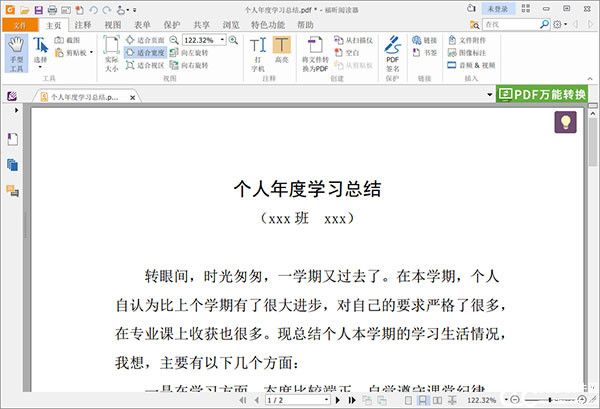Click the Select text tool icon
Image resolution: width=600 pixels, height=409 pixels.
click(40, 45)
